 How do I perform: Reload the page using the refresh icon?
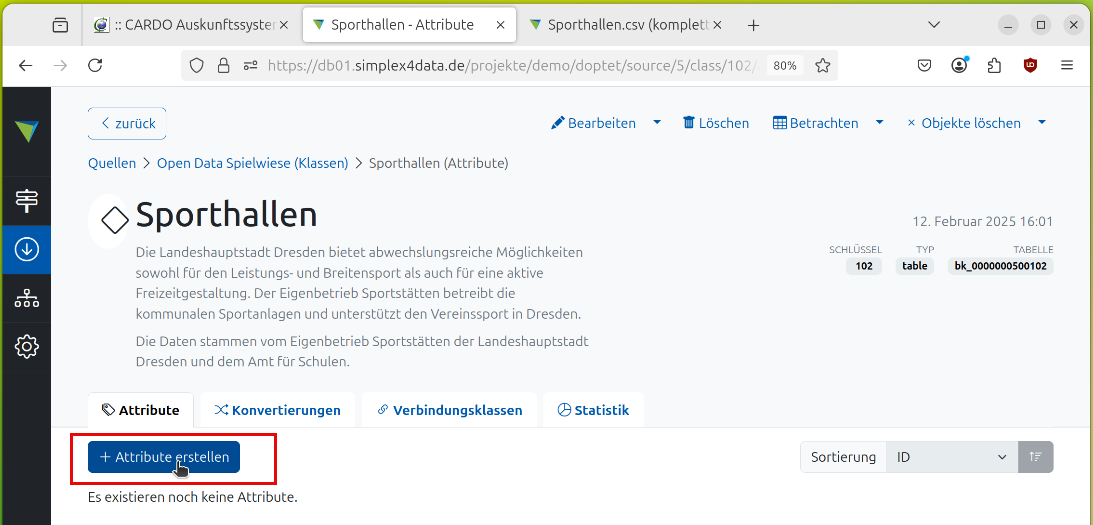95,65
